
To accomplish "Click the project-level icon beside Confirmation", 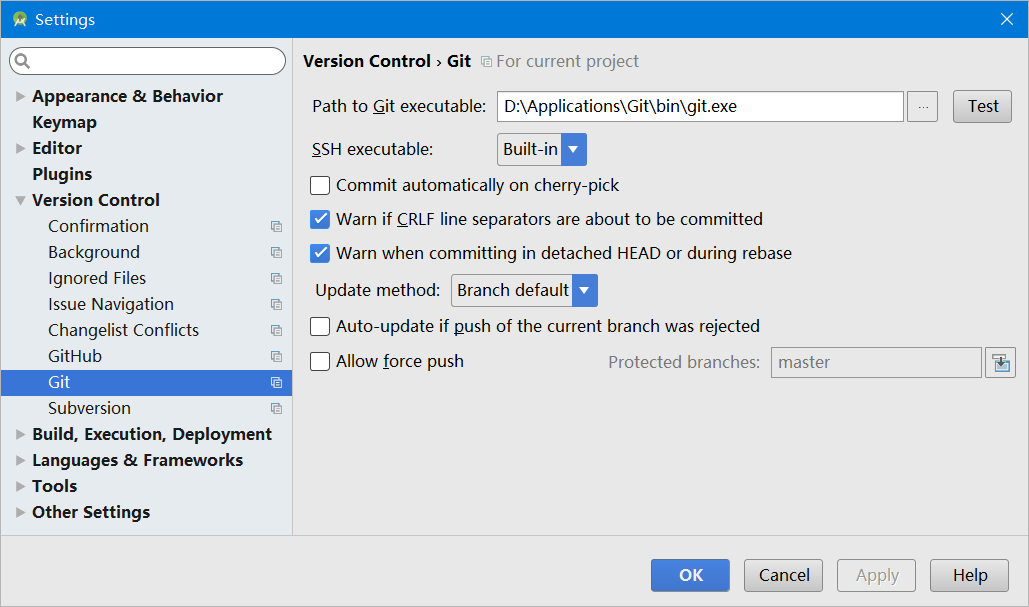I will click(277, 227).
